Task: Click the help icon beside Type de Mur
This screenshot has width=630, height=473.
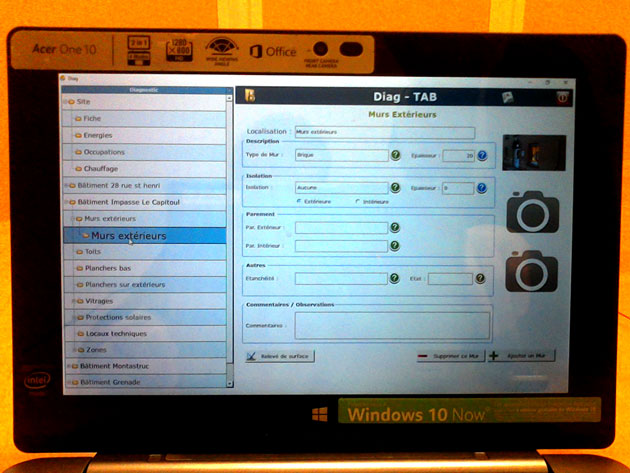Action: (x=395, y=155)
